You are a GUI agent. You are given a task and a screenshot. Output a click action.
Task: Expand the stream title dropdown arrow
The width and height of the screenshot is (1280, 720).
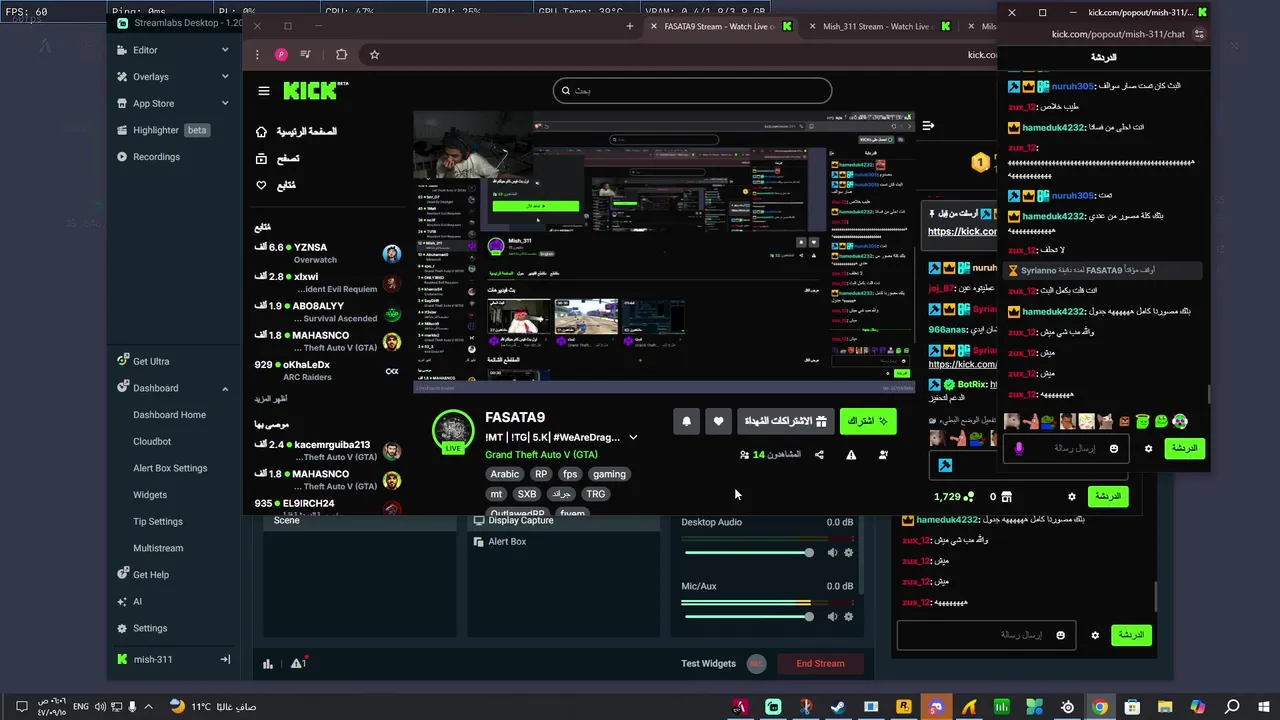click(x=633, y=438)
